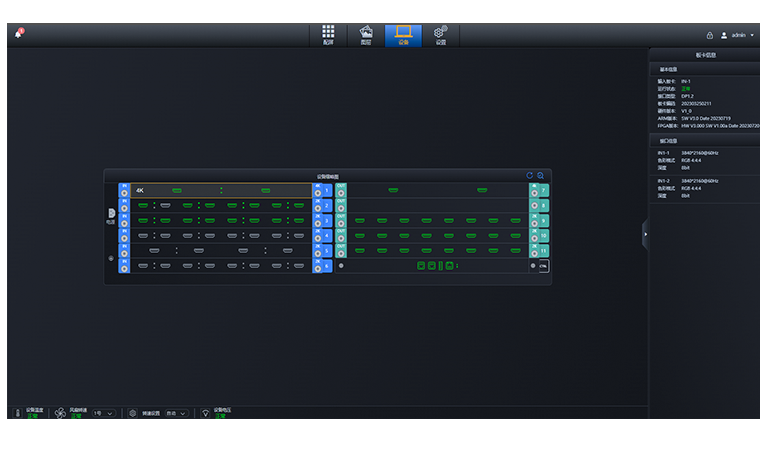Select output slot number 7 label
Image resolution: width=768 pixels, height=450 pixels.
click(543, 190)
